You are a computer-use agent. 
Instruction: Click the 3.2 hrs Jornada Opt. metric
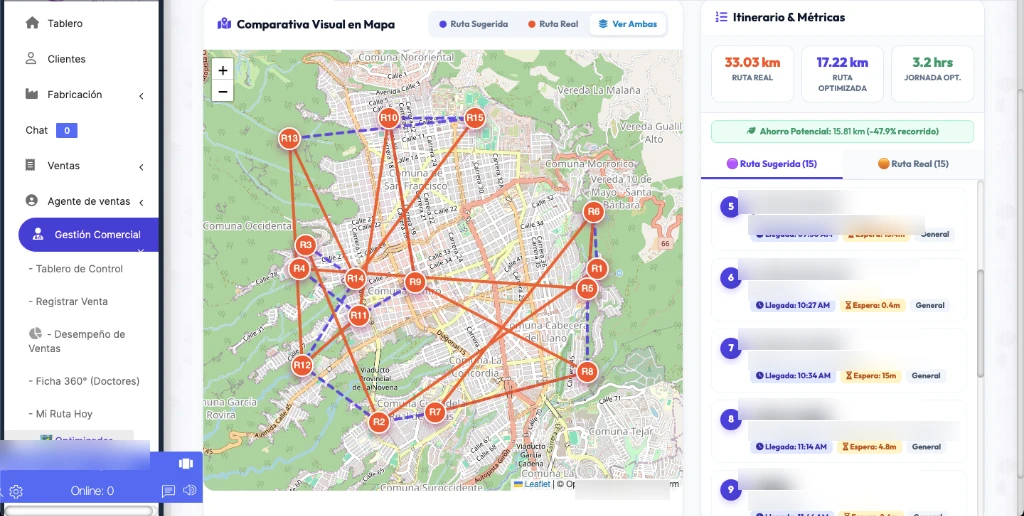[x=933, y=74]
